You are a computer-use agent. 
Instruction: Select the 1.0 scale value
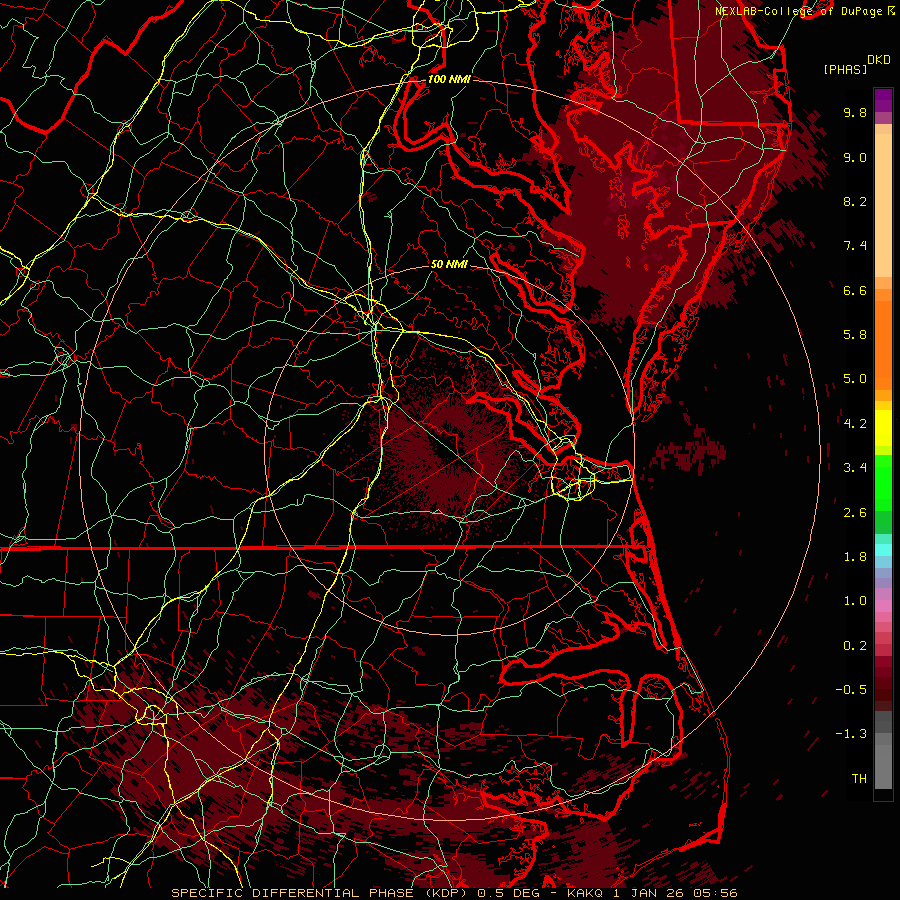tap(855, 601)
